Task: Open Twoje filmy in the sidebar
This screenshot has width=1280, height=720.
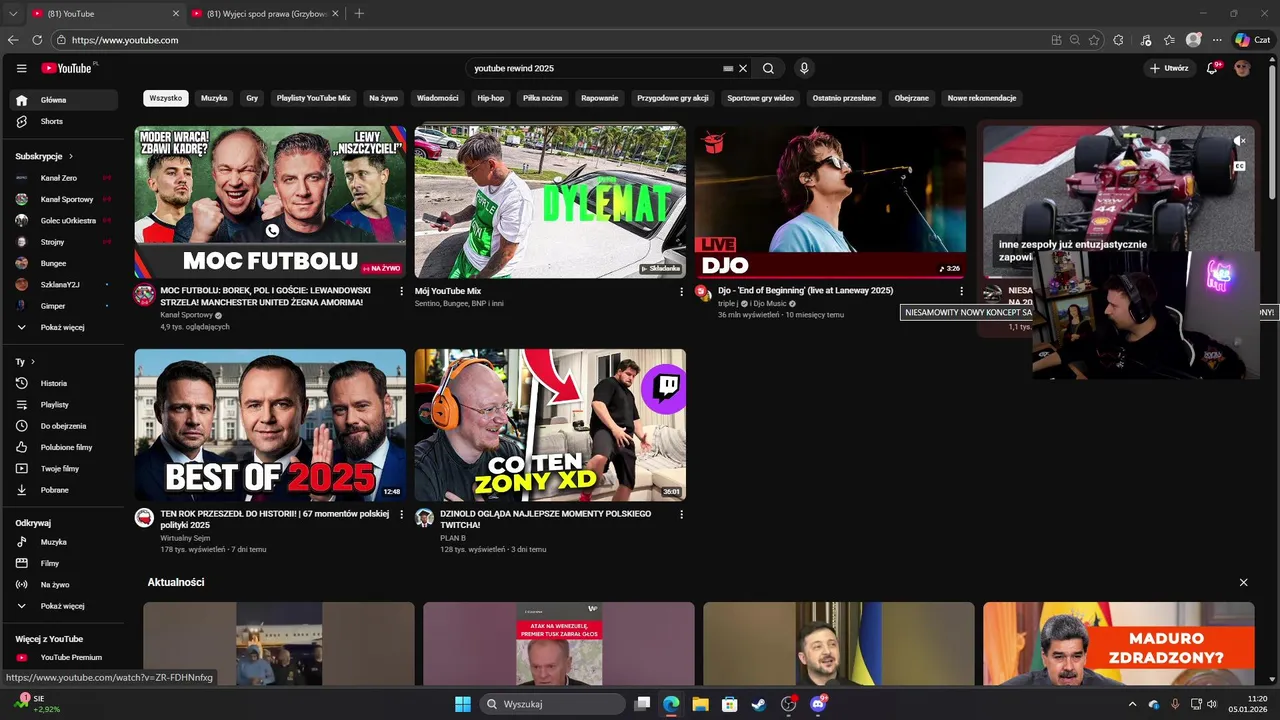Action: tap(64, 468)
